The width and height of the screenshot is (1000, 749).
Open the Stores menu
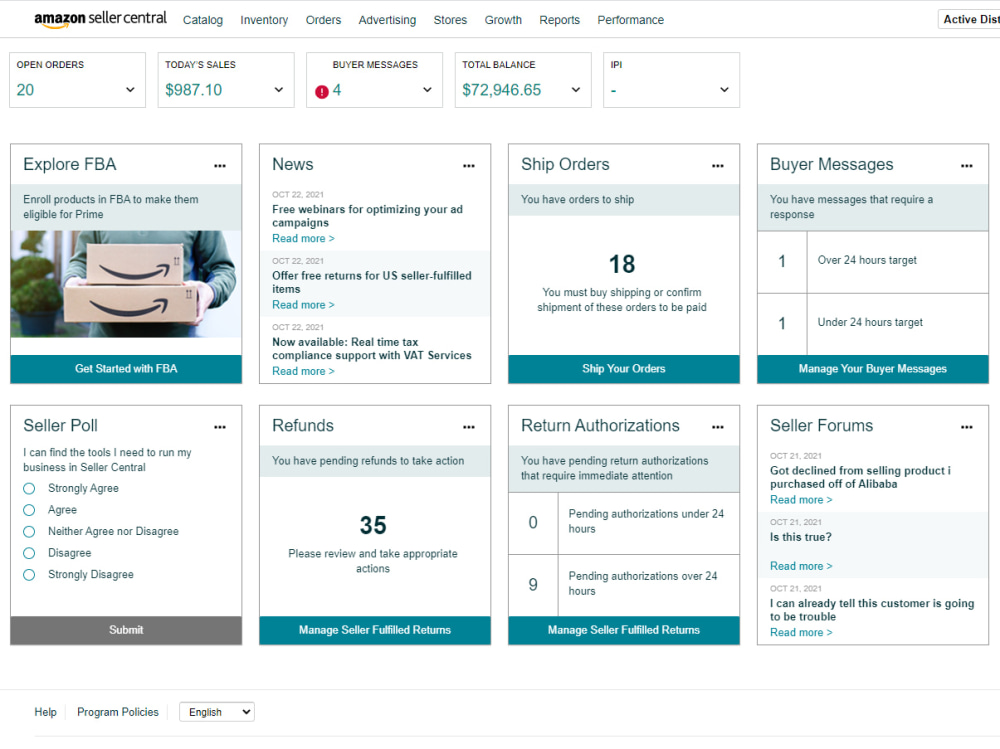pyautogui.click(x=450, y=20)
